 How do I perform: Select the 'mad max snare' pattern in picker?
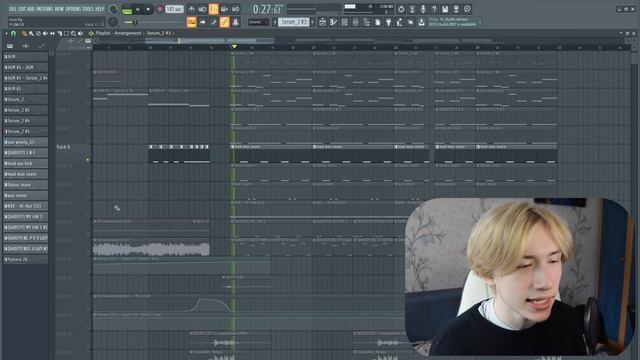pos(25,174)
